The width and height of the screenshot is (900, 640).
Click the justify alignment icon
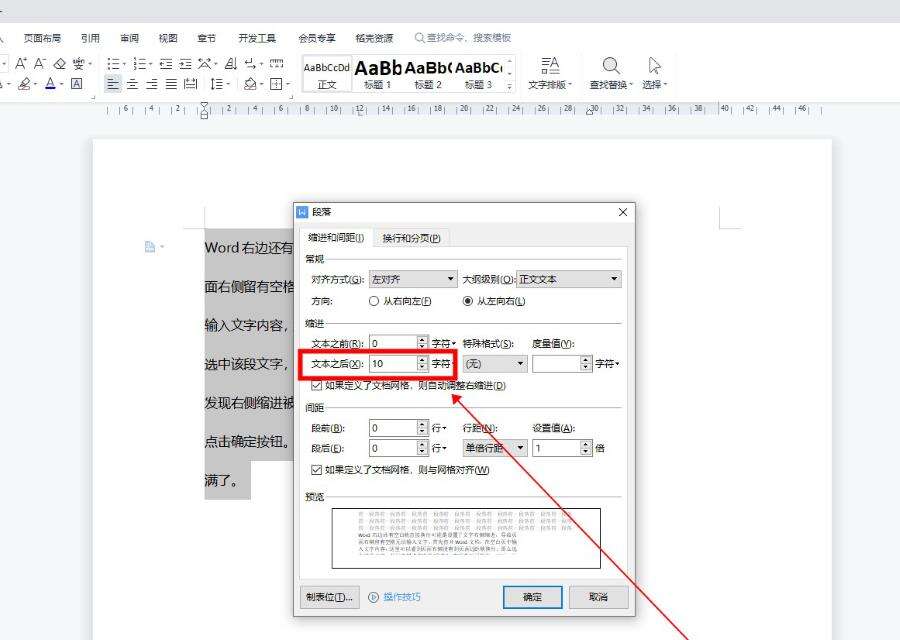[171, 84]
